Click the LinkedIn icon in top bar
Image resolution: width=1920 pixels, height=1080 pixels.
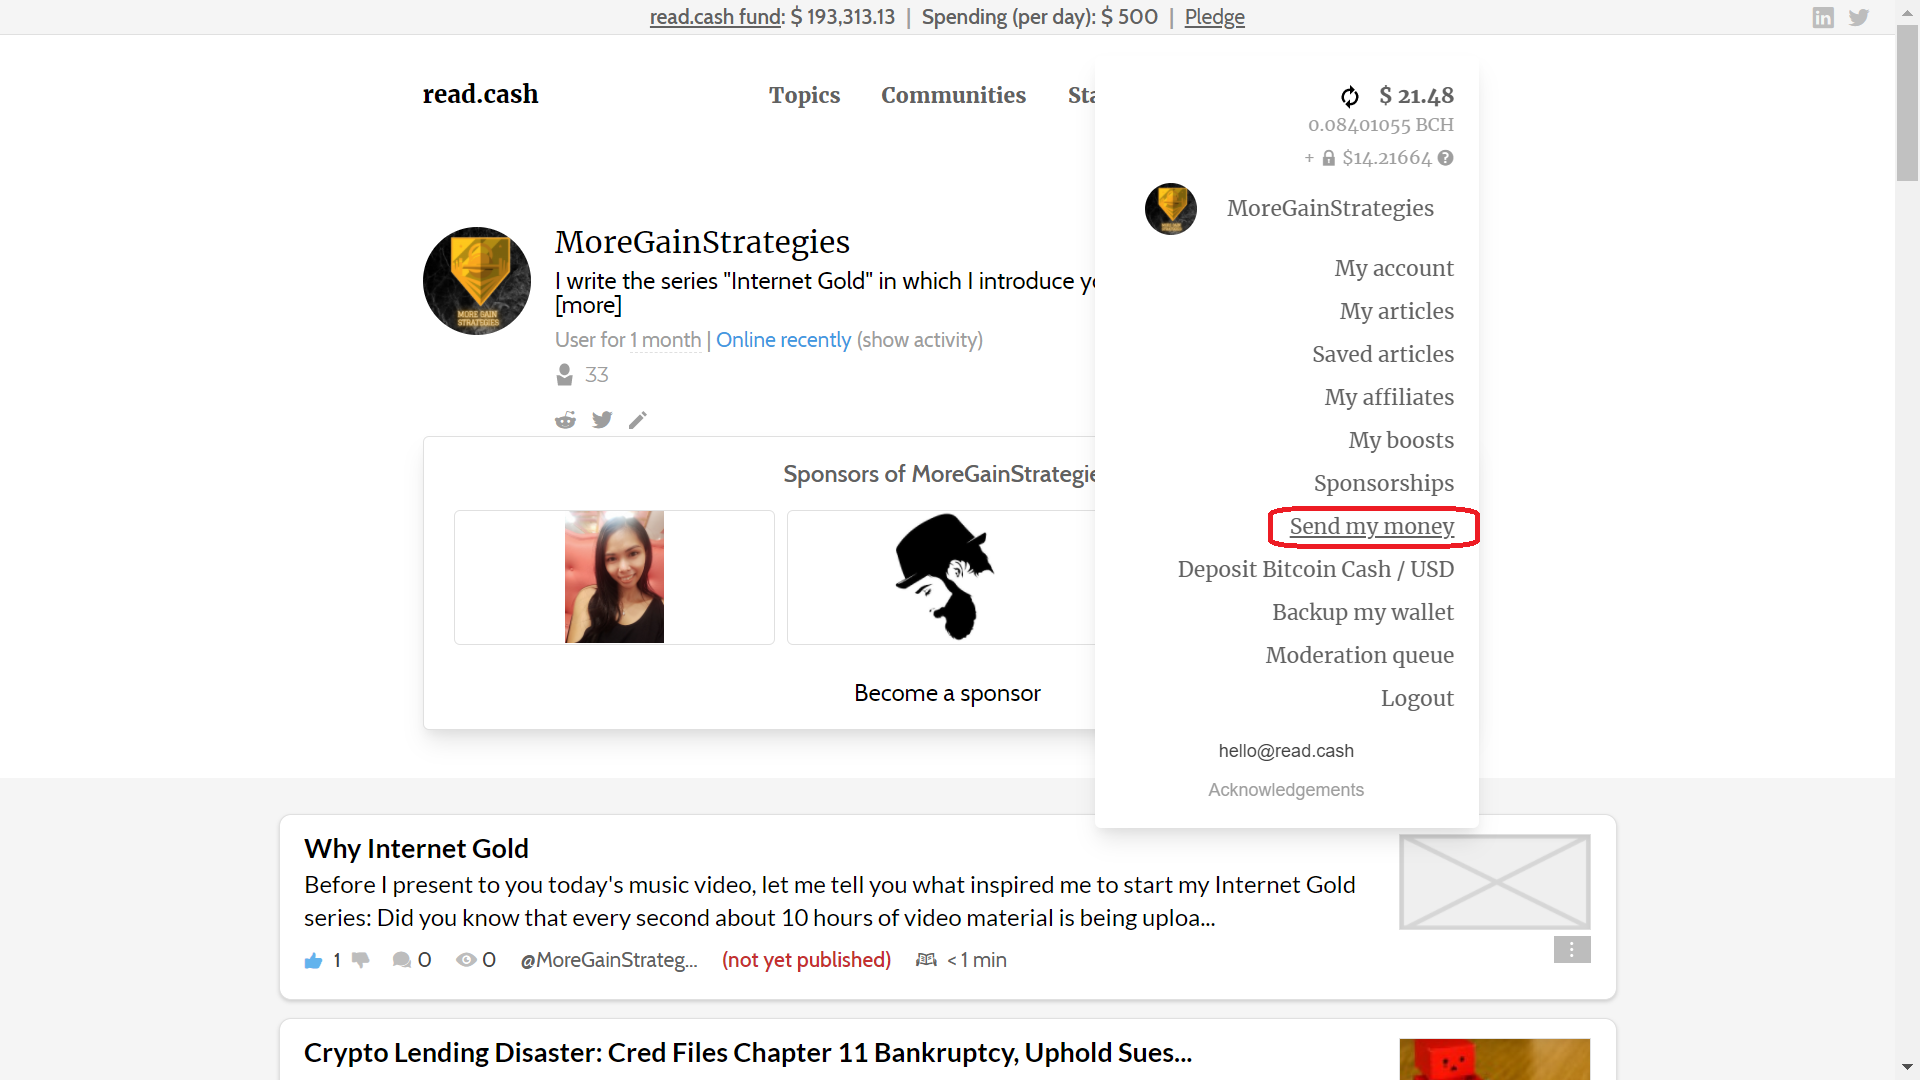(x=1823, y=17)
